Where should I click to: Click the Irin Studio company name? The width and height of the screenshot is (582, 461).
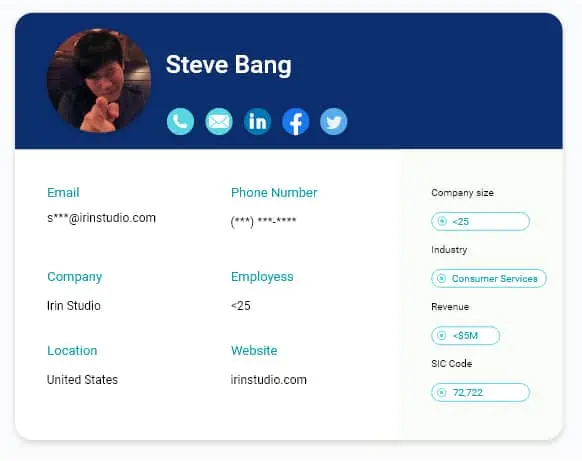[73, 305]
